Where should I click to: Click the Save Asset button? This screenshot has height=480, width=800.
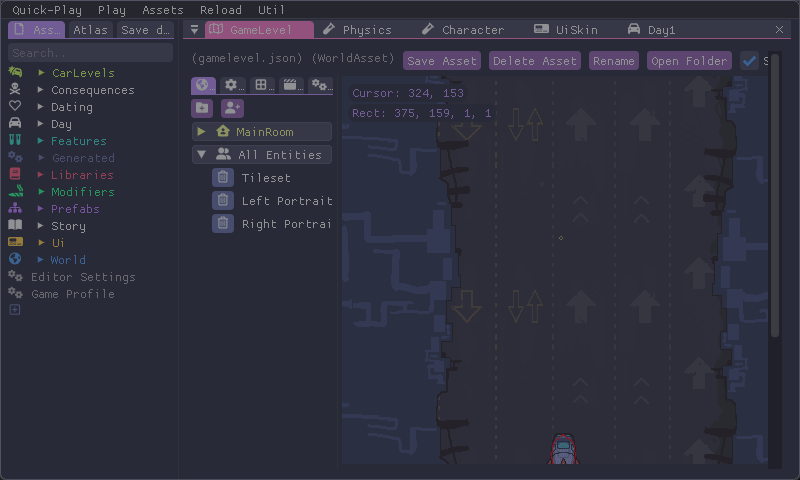[x=442, y=61]
